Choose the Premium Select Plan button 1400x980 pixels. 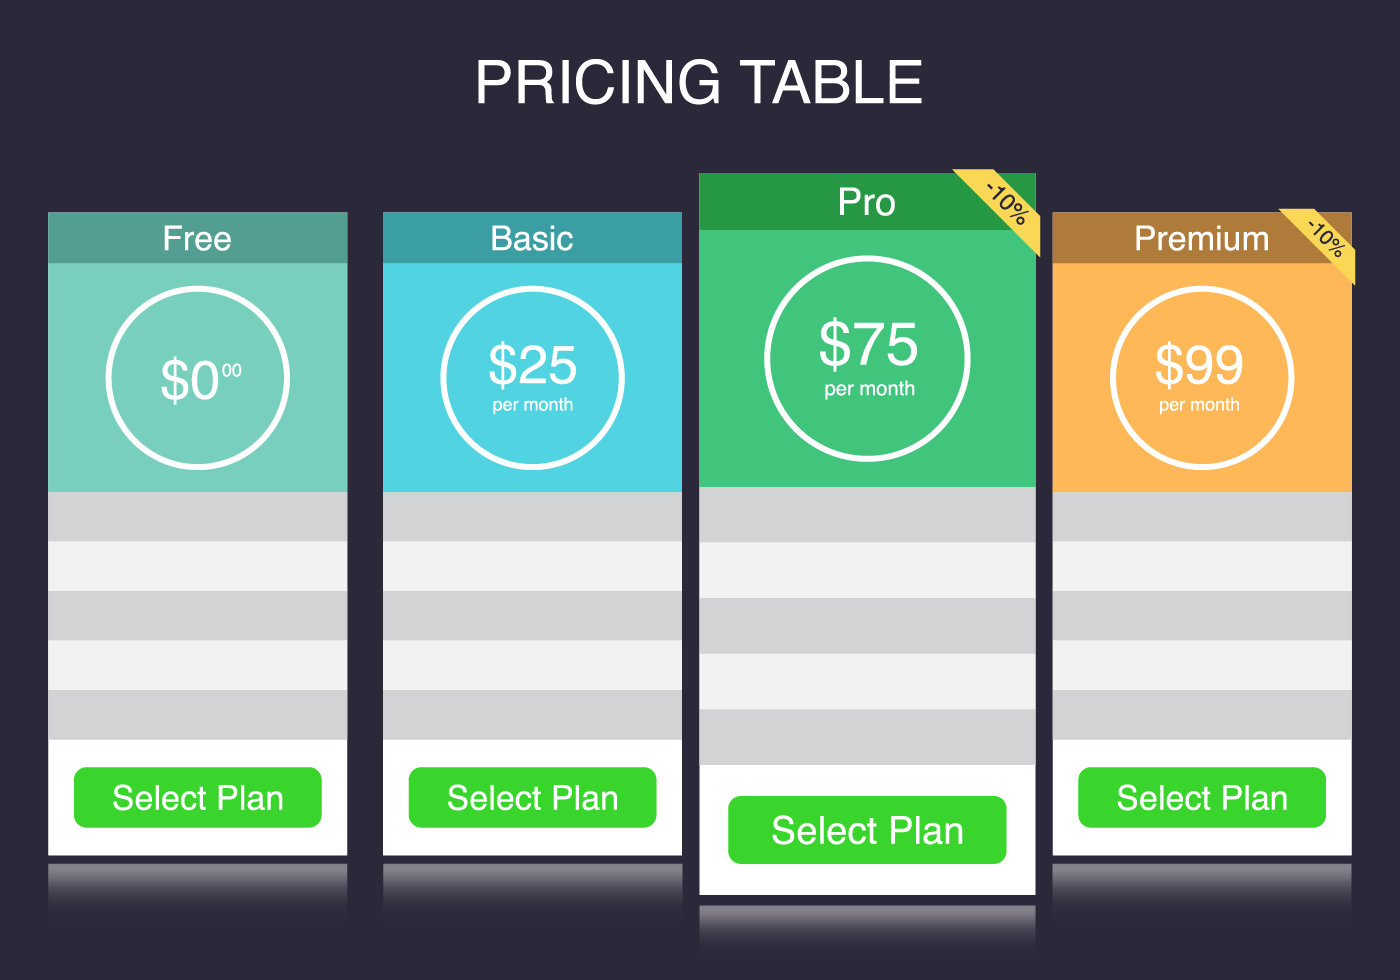click(1202, 798)
